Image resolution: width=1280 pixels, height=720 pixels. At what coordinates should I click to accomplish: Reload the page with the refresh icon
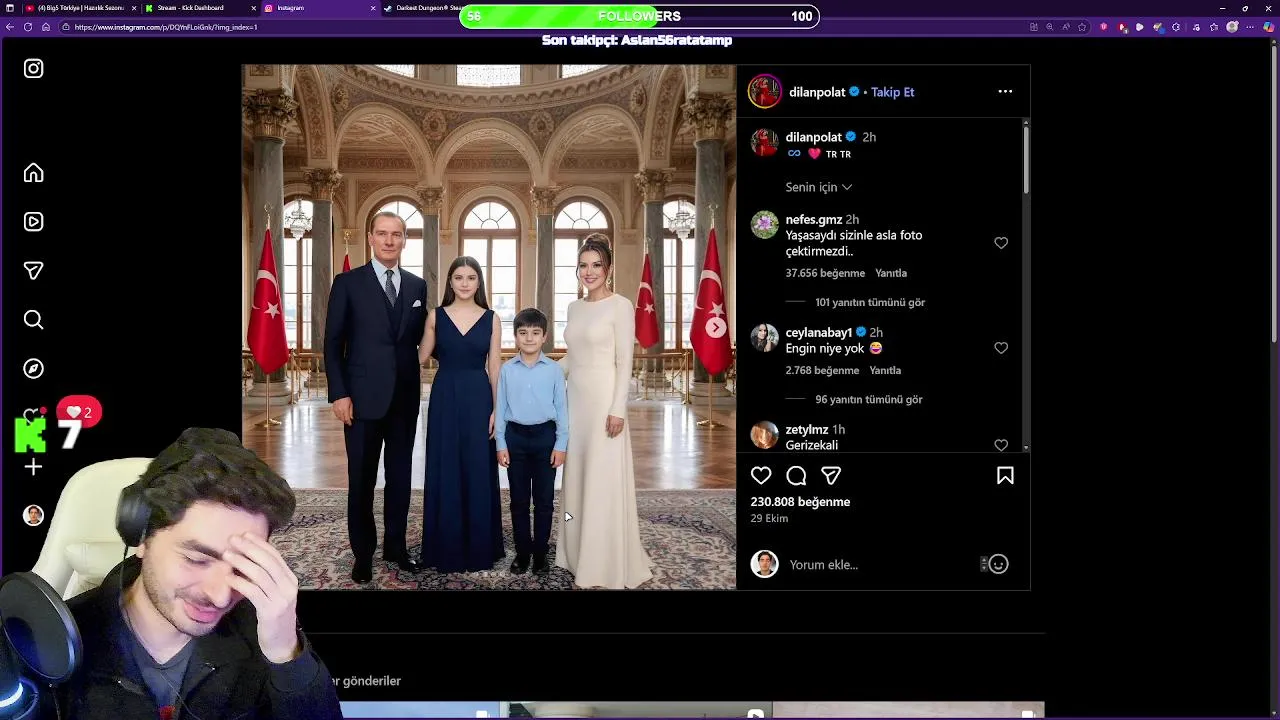(x=28, y=27)
